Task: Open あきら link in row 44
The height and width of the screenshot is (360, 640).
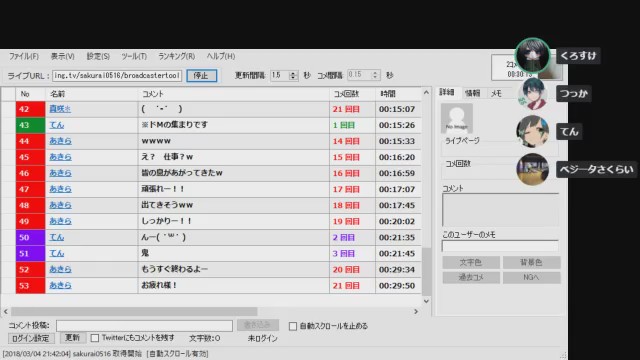Action: pos(60,141)
